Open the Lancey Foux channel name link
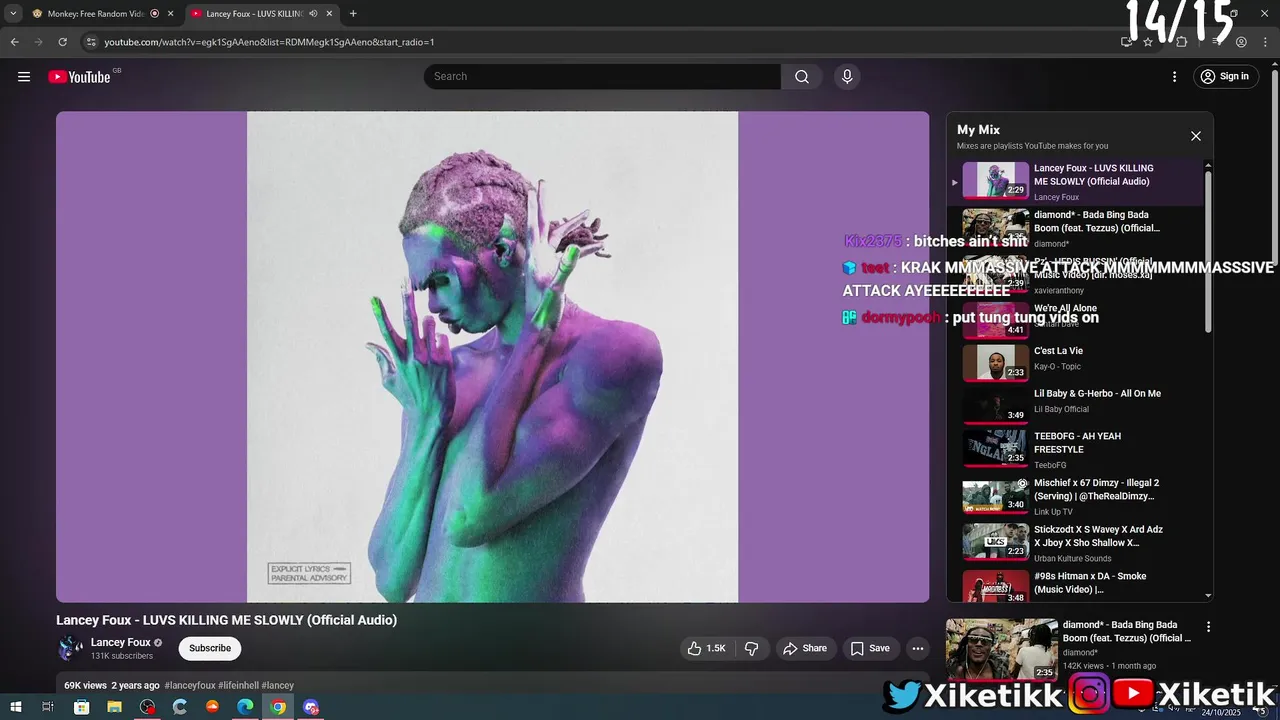Viewport: 1280px width, 720px height. [121, 643]
